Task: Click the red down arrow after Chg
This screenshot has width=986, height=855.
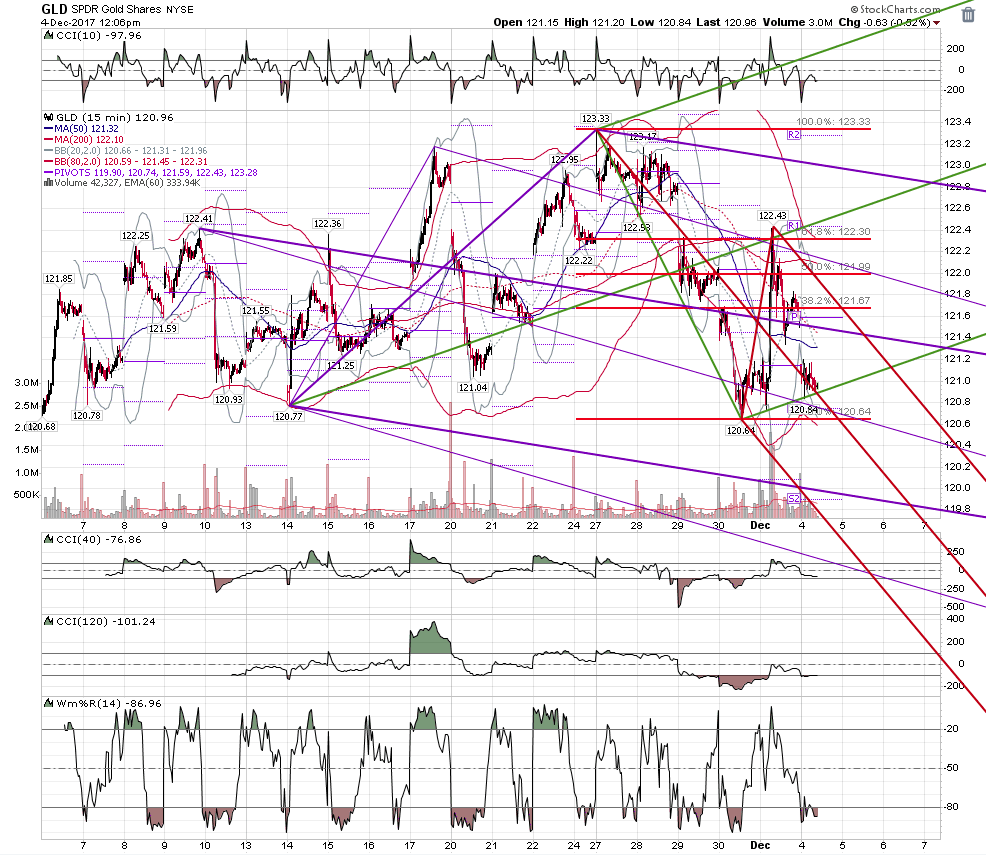Action: click(936, 23)
